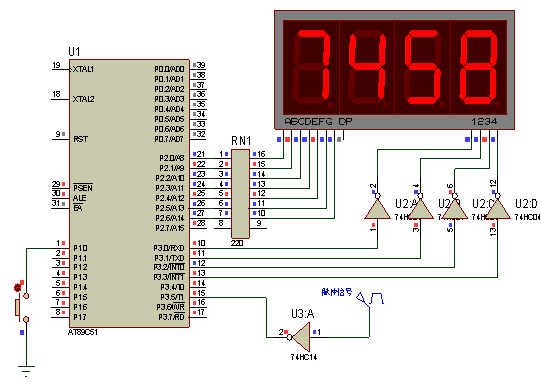541x387 pixels.
Task: Click the 220 resistance value under RN1
Action: pyautogui.click(x=237, y=243)
